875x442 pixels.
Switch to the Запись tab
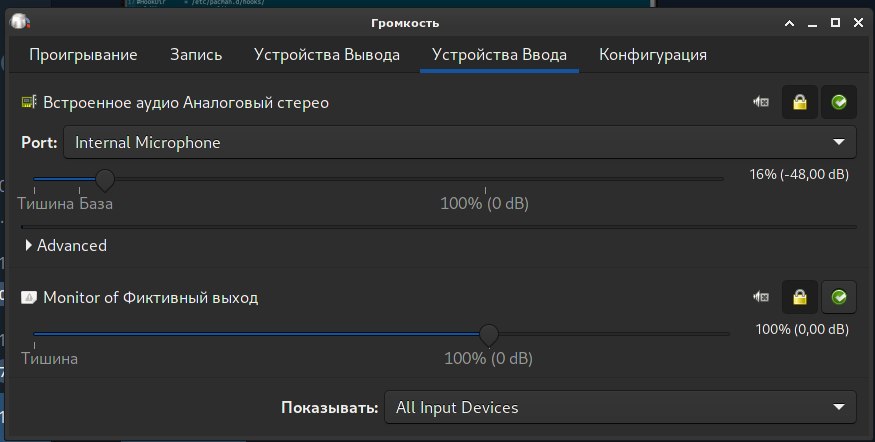point(196,55)
